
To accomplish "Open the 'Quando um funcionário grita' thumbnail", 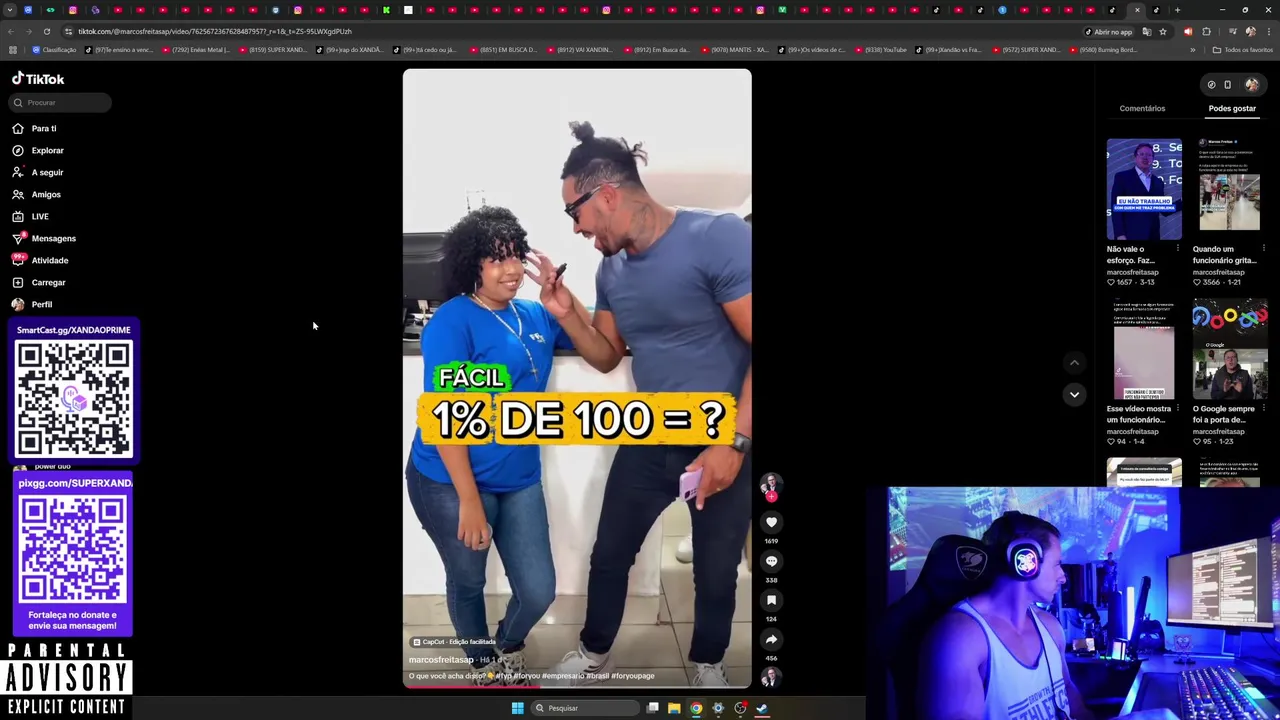I will coord(1230,189).
